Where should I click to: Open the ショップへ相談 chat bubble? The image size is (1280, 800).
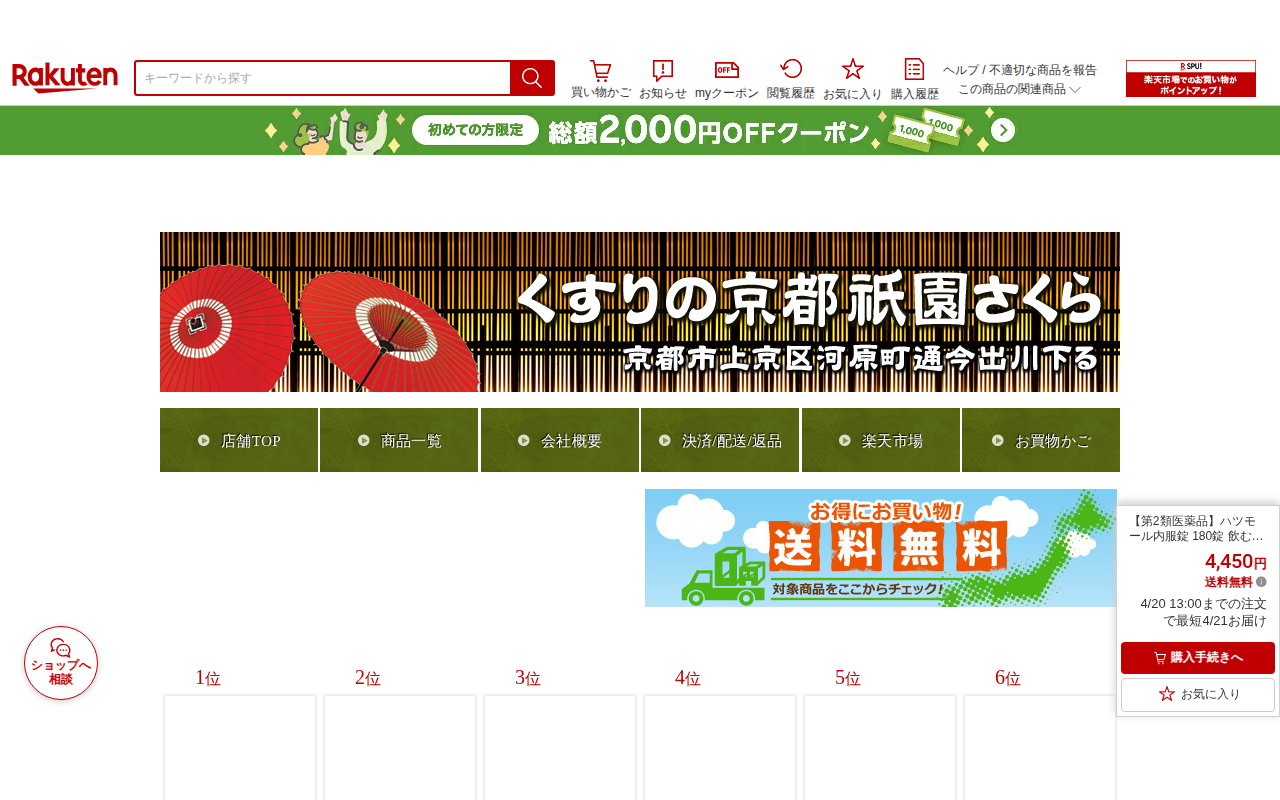[61, 663]
